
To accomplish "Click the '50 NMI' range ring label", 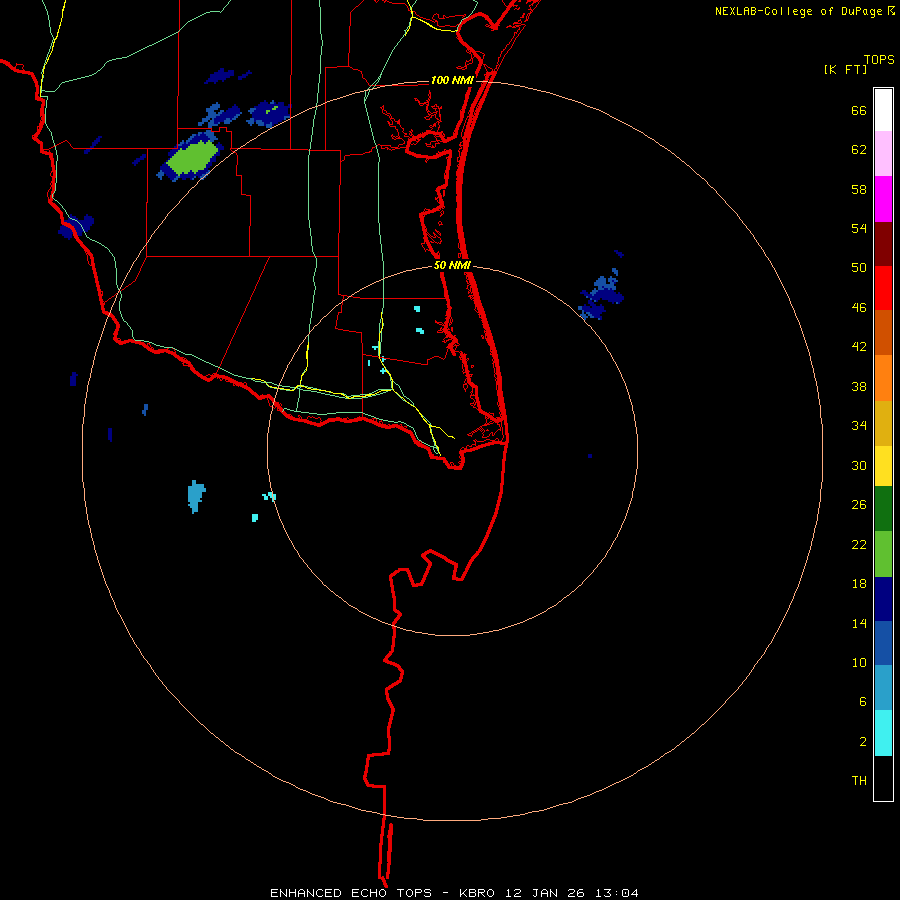I will coord(452,265).
